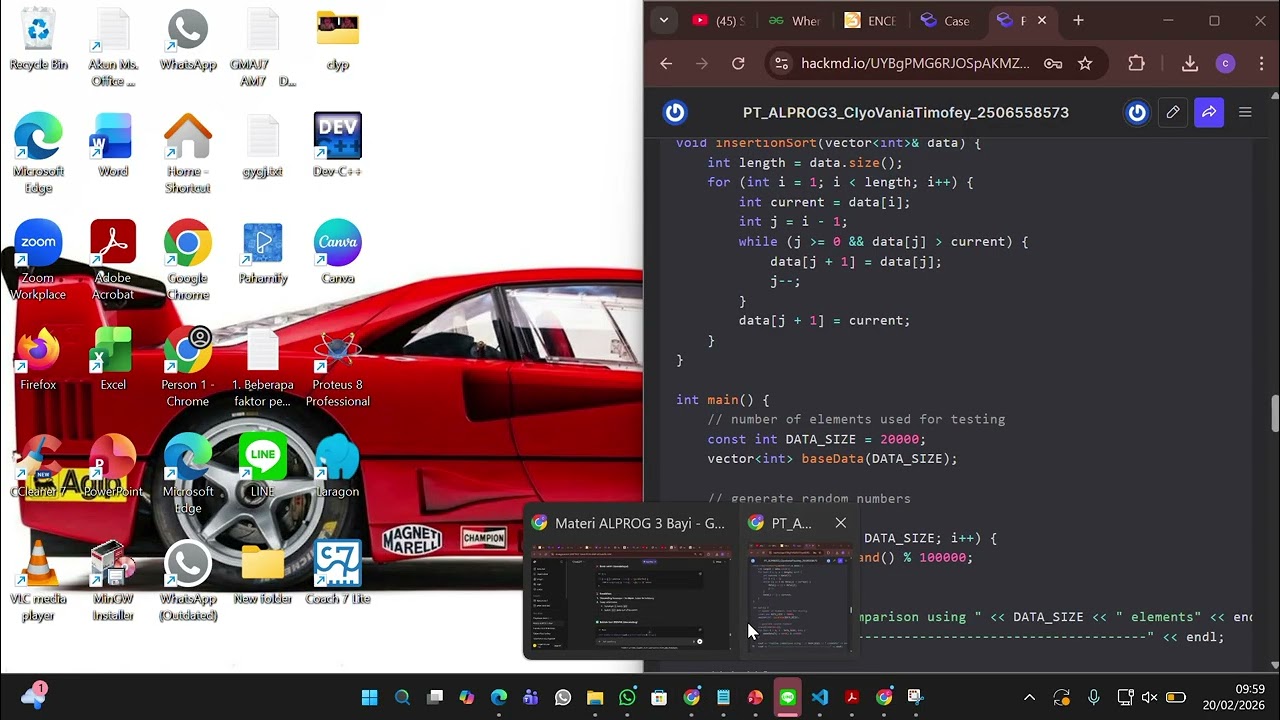Close the "PT_A..." preview window

click(x=840, y=523)
